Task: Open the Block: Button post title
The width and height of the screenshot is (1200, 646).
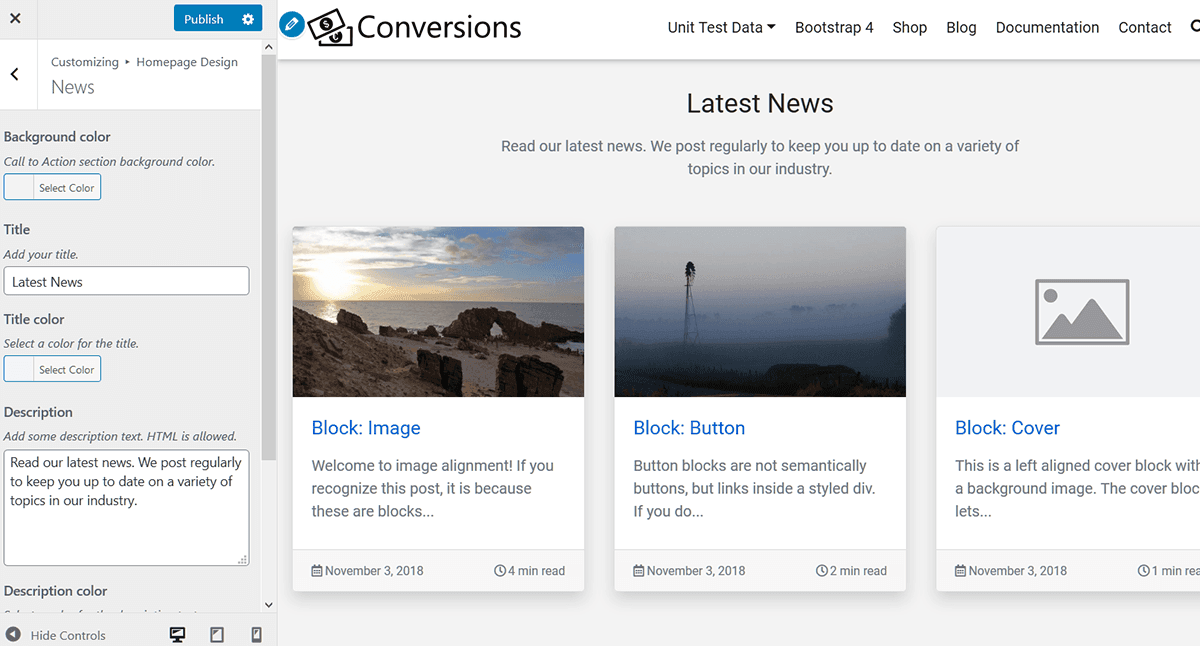Action: (x=689, y=428)
